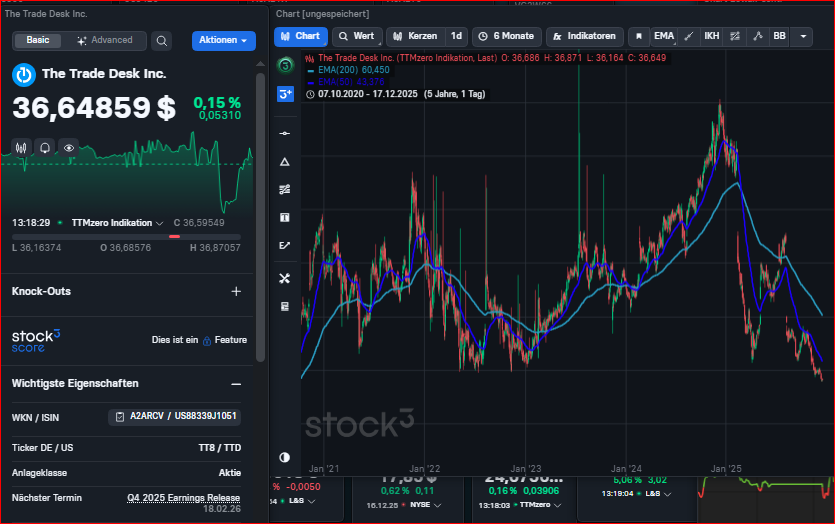Image resolution: width=835 pixels, height=524 pixels.
Task: Open the Chart tab
Action: click(x=300, y=36)
